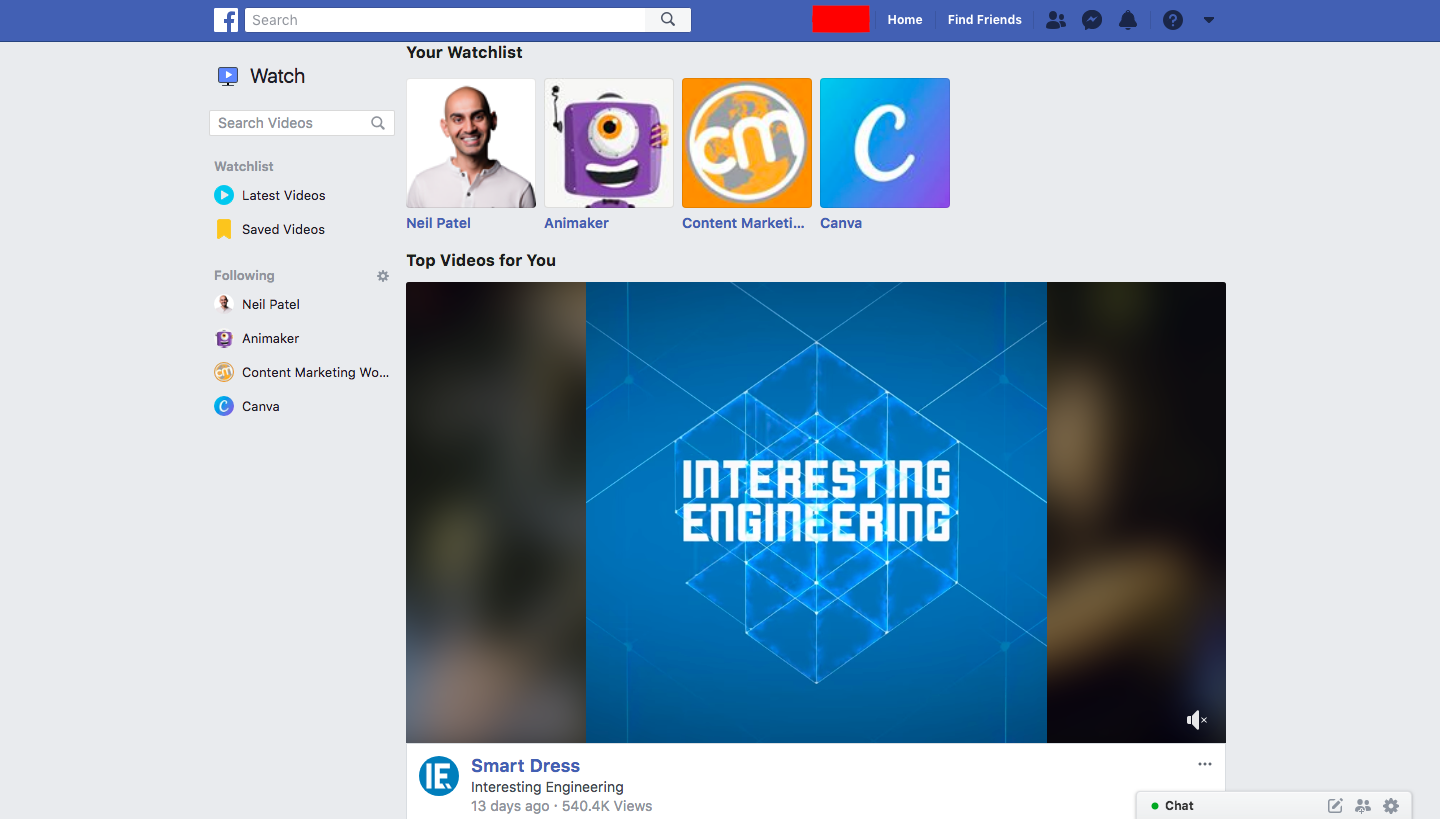The height and width of the screenshot is (819, 1440).
Task: Open the Quick Help question mark icon
Action: tap(1173, 20)
